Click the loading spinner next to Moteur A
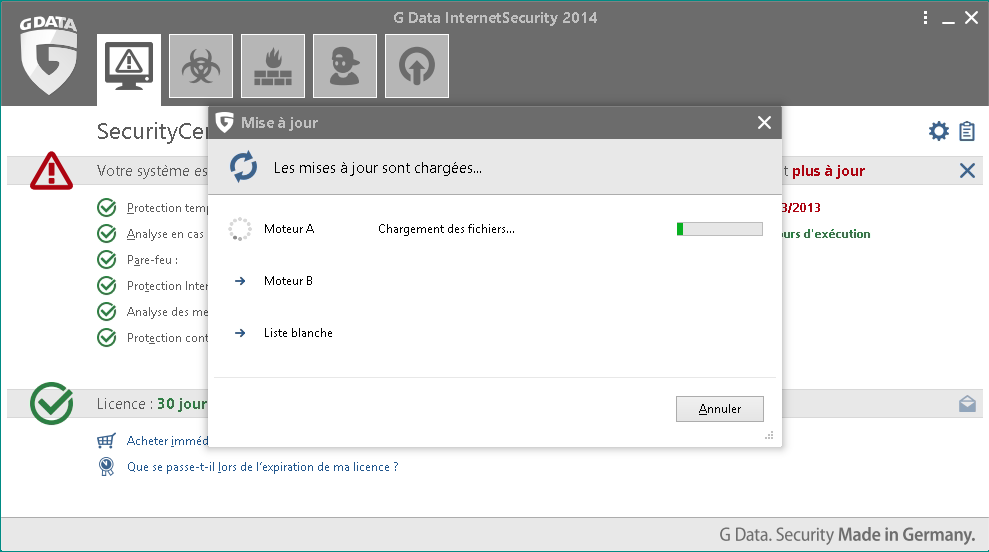 (240, 229)
